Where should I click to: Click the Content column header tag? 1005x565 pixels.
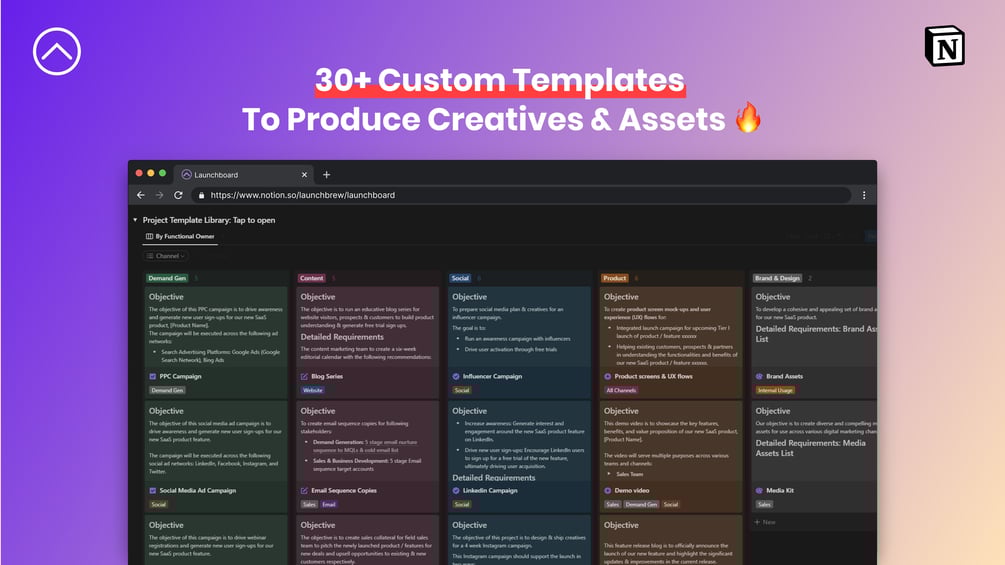pos(311,278)
